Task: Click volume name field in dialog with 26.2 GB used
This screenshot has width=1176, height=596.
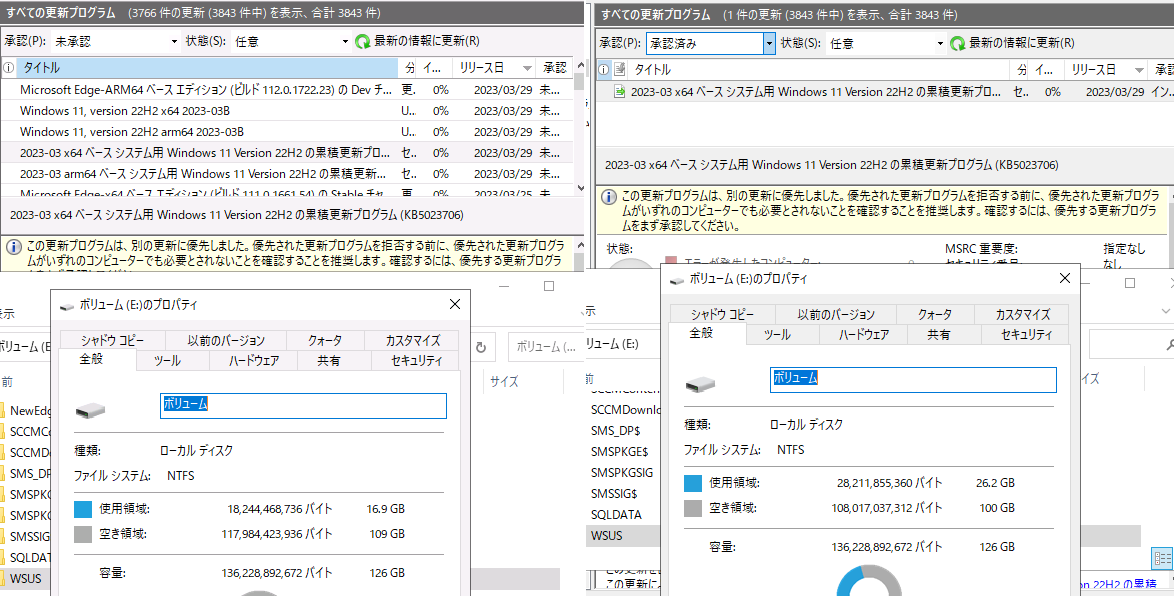Action: coord(914,379)
